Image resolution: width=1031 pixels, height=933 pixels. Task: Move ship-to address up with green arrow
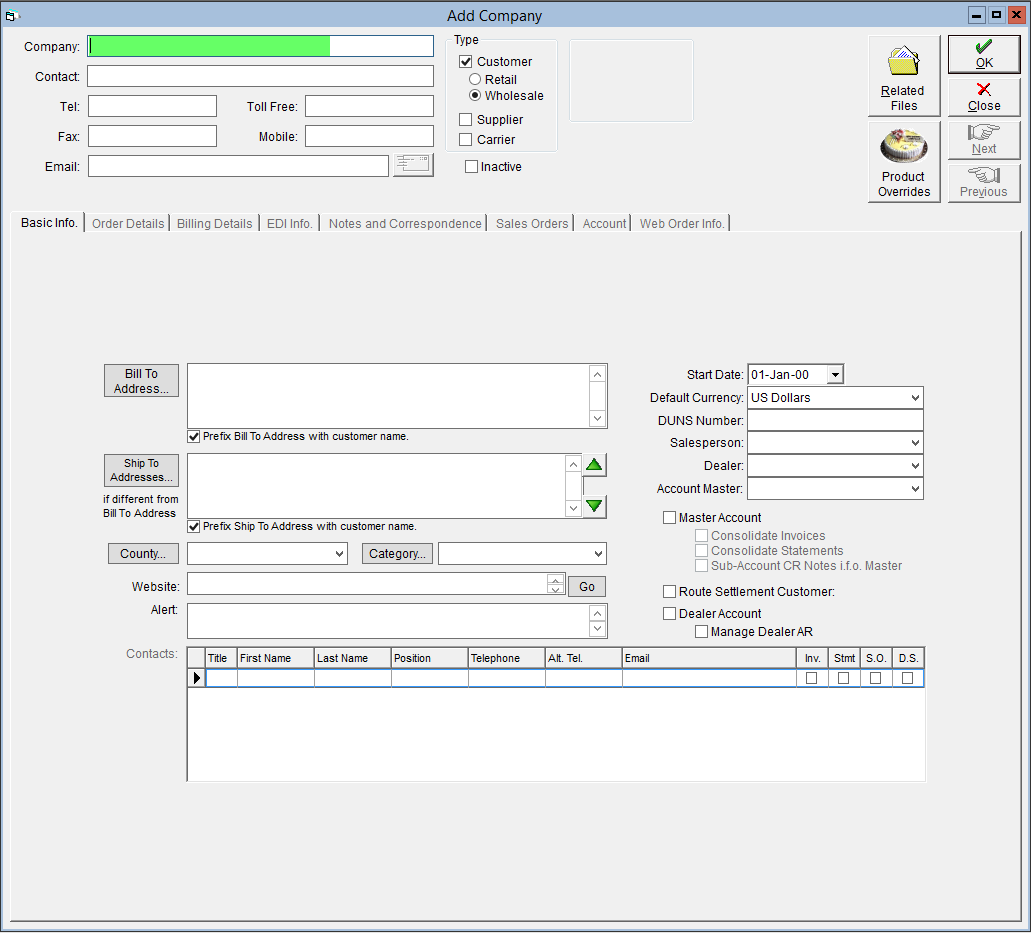[594, 465]
